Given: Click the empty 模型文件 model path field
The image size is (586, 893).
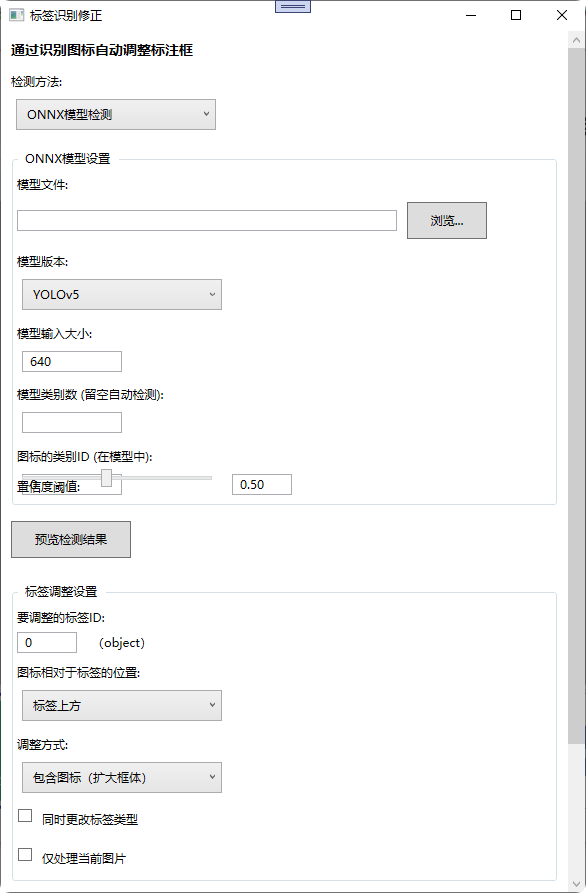Looking at the screenshot, I should 206,220.
